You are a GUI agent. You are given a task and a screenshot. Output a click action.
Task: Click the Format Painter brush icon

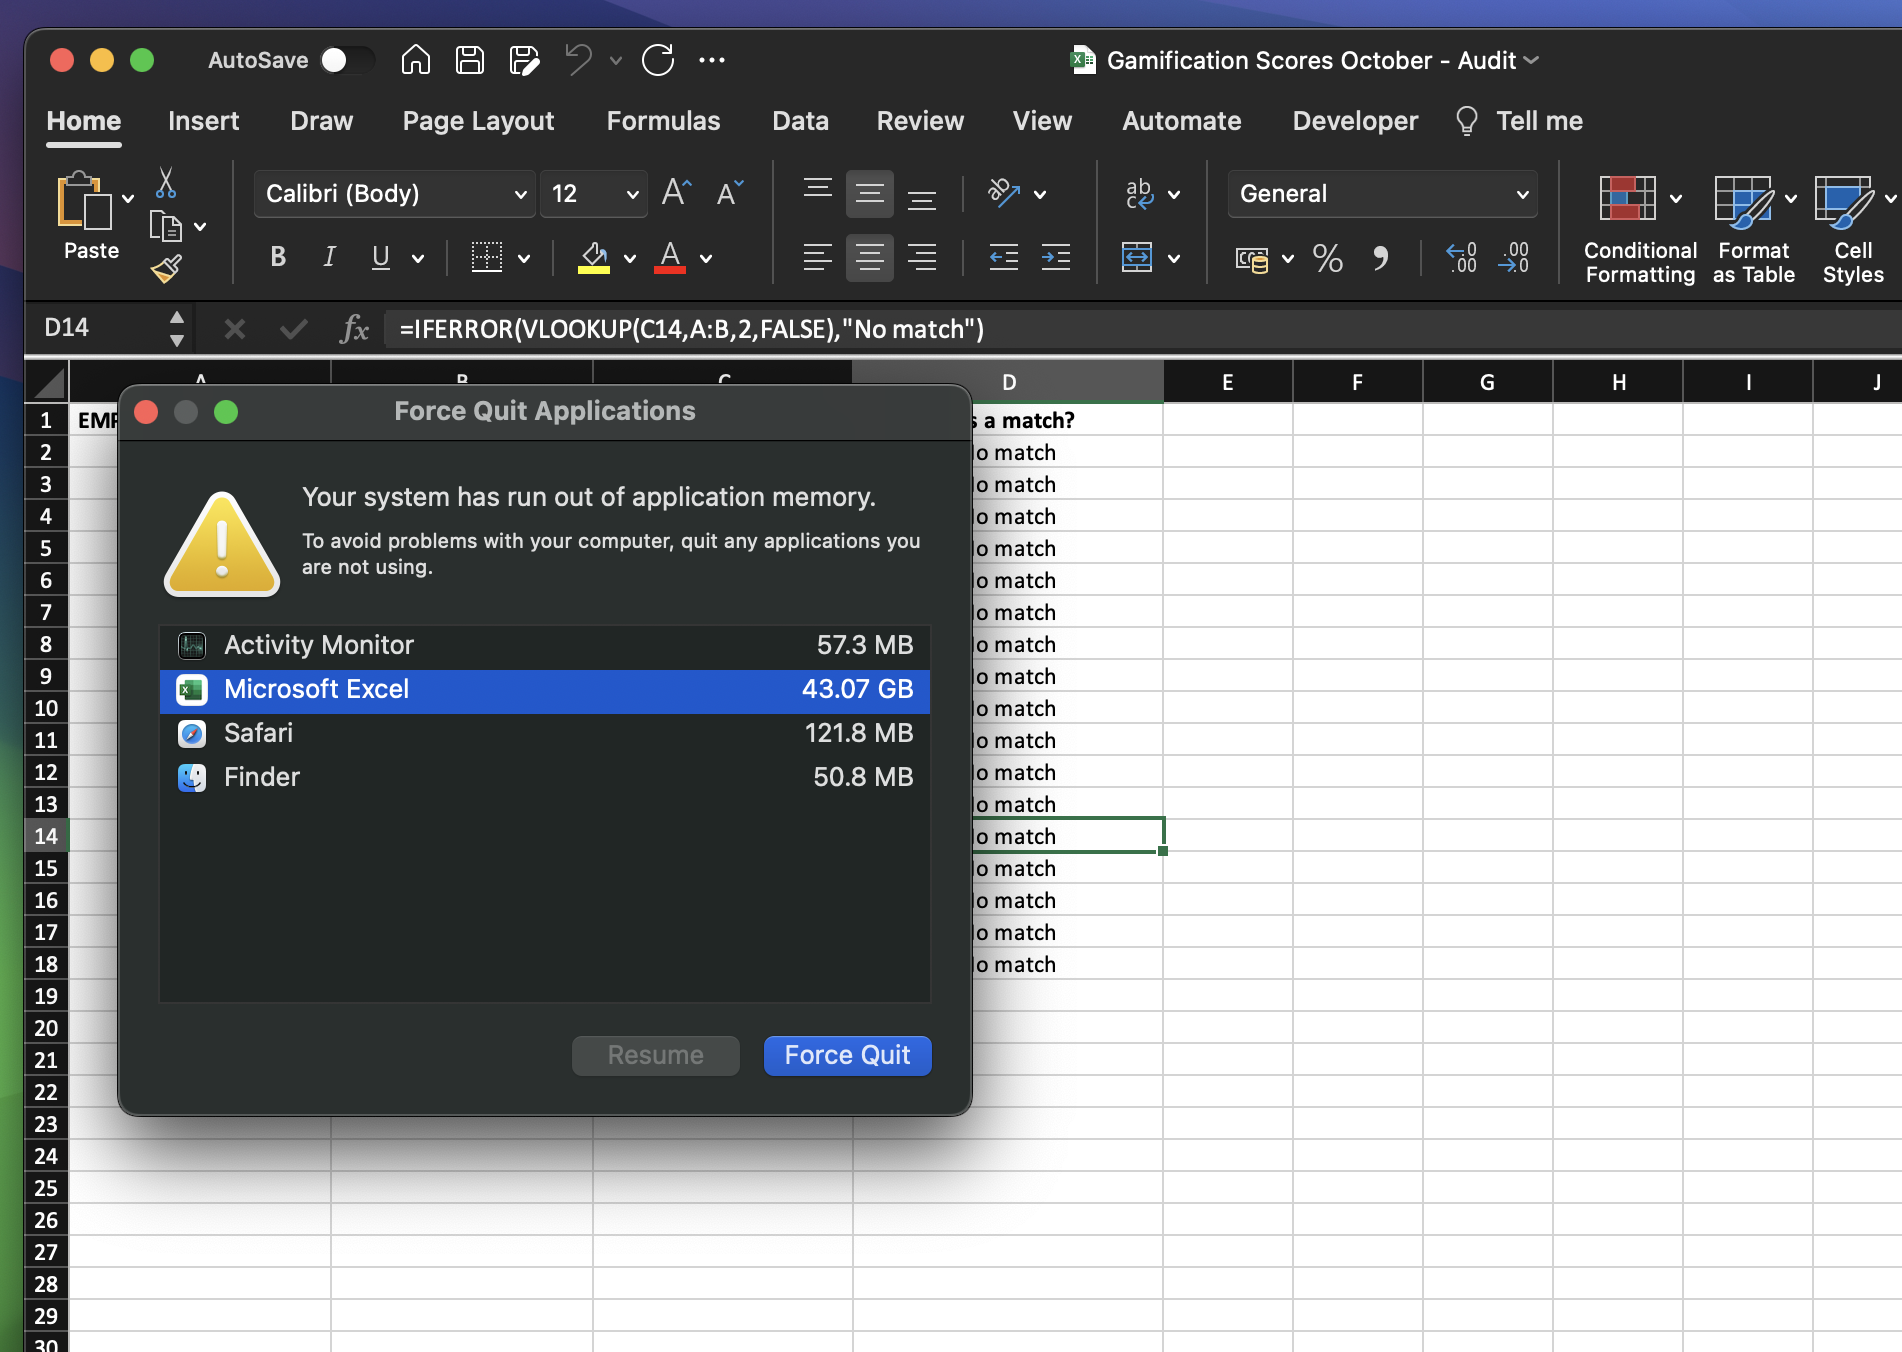pos(166,268)
